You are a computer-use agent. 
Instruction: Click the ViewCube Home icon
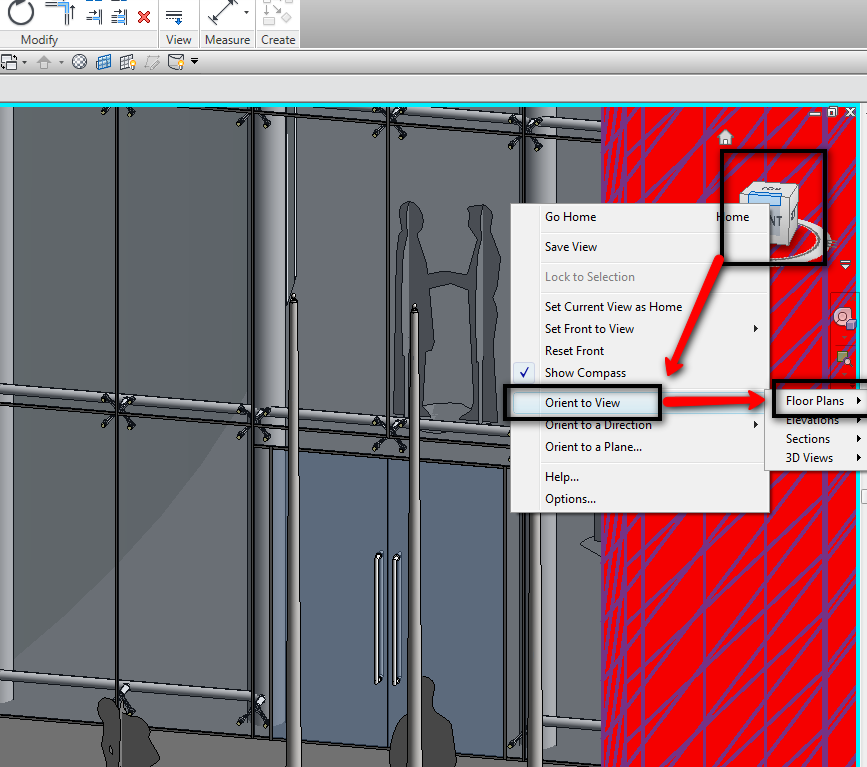[726, 137]
